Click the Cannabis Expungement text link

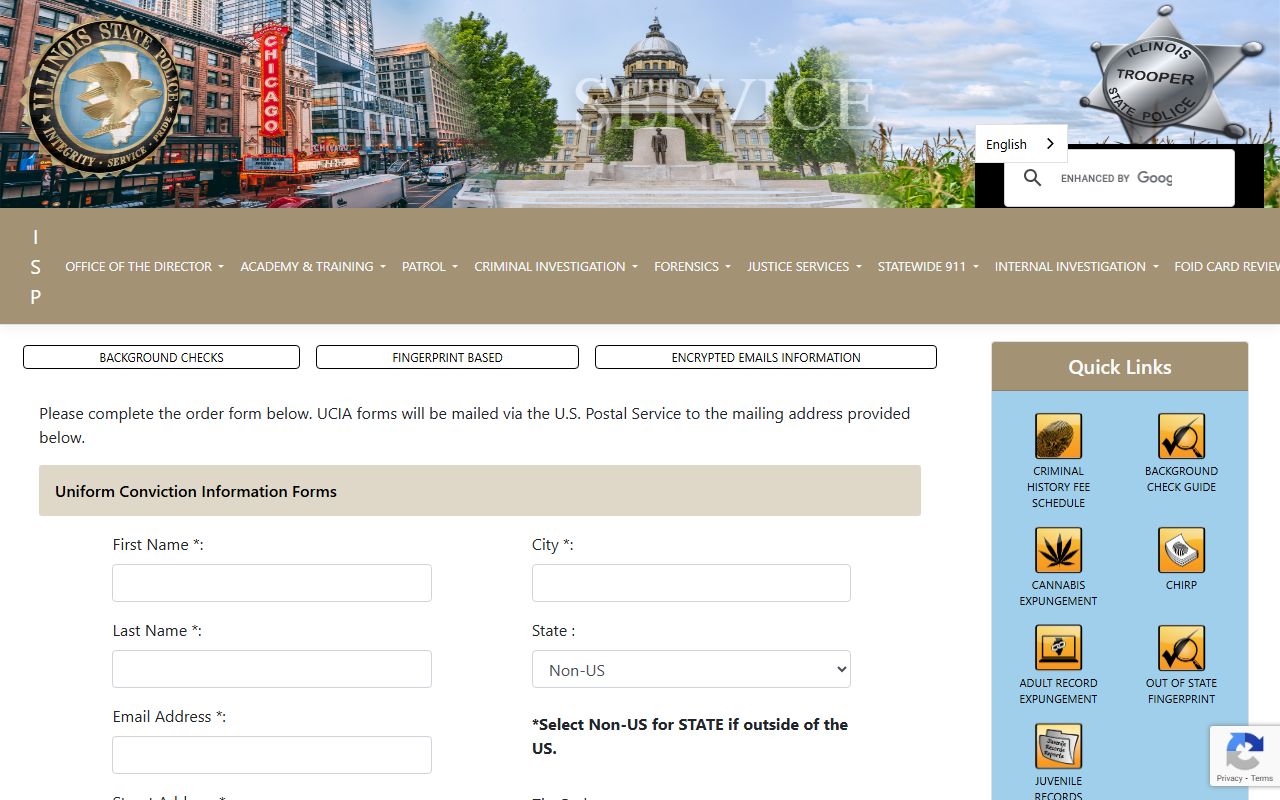(x=1058, y=593)
